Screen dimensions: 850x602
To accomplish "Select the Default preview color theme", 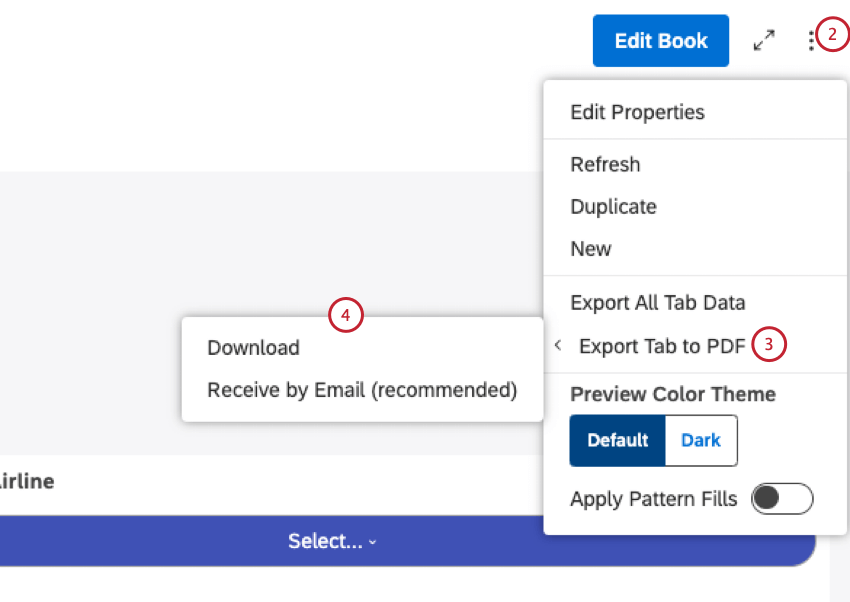I will 617,440.
